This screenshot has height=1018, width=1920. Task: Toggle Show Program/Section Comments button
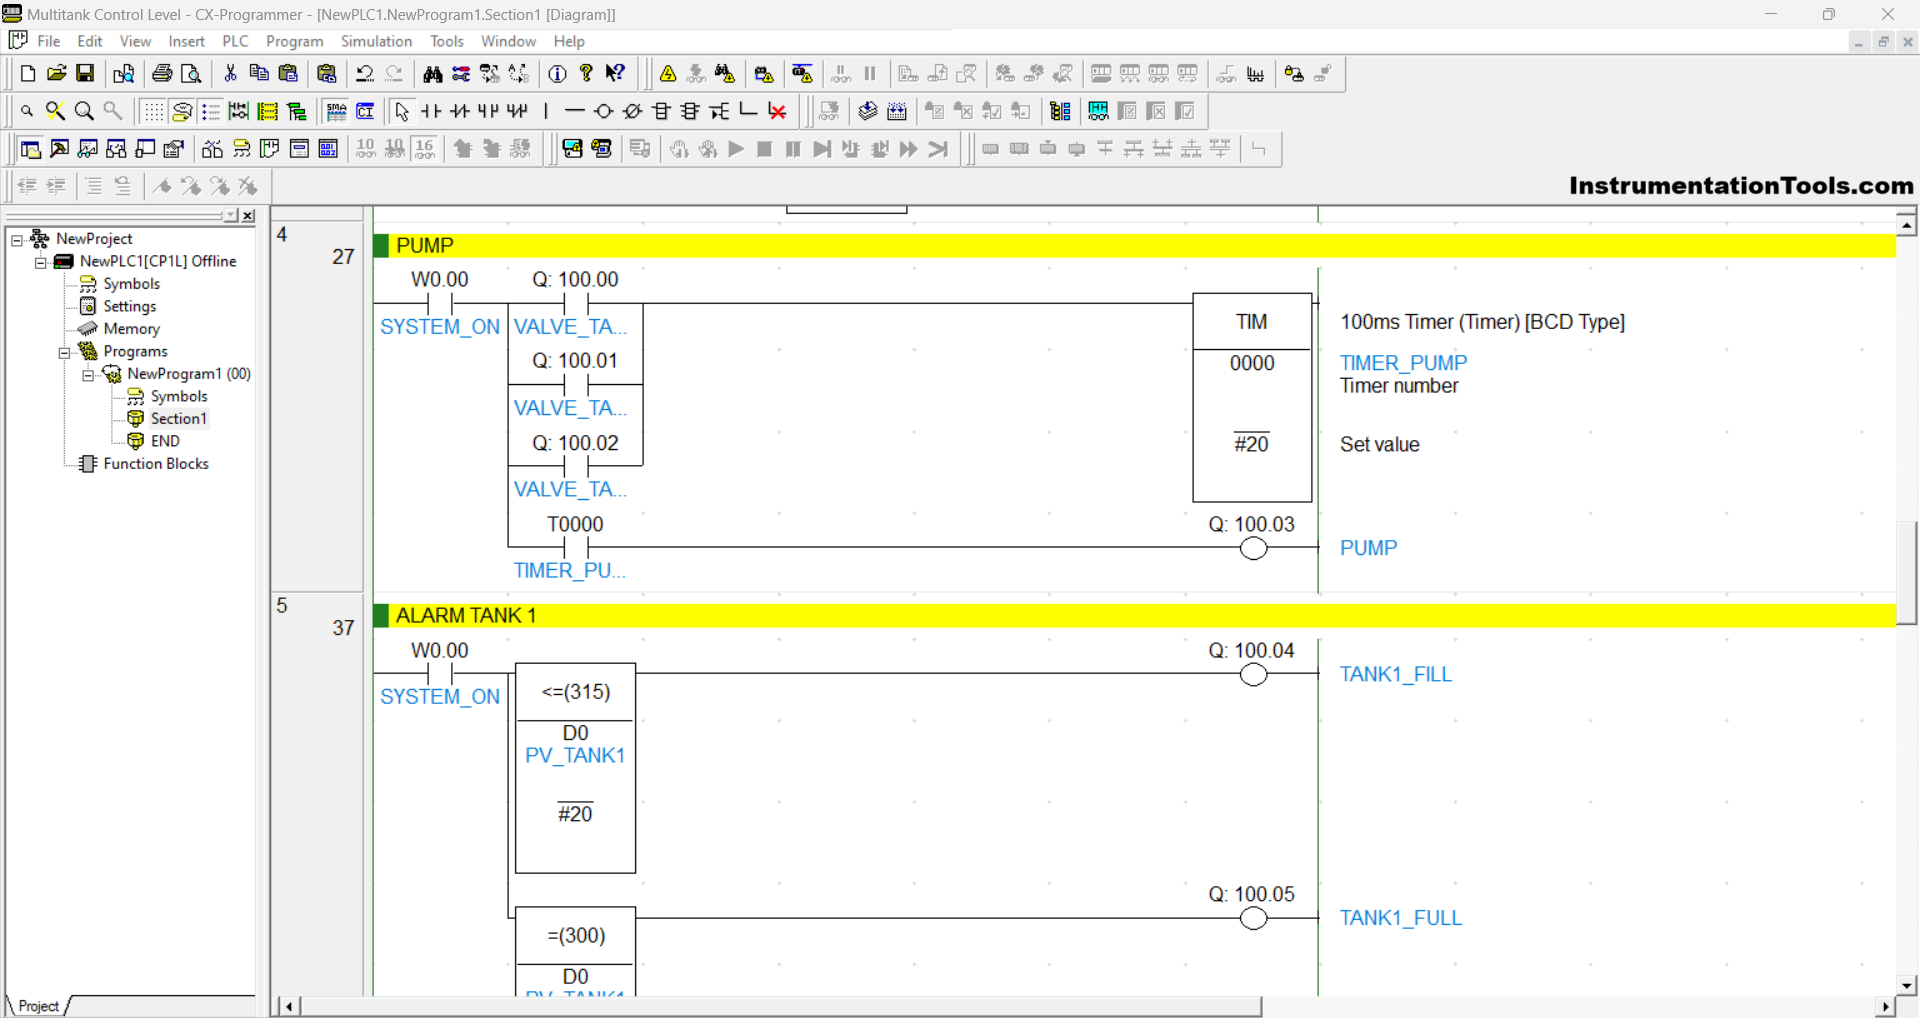click(x=268, y=111)
